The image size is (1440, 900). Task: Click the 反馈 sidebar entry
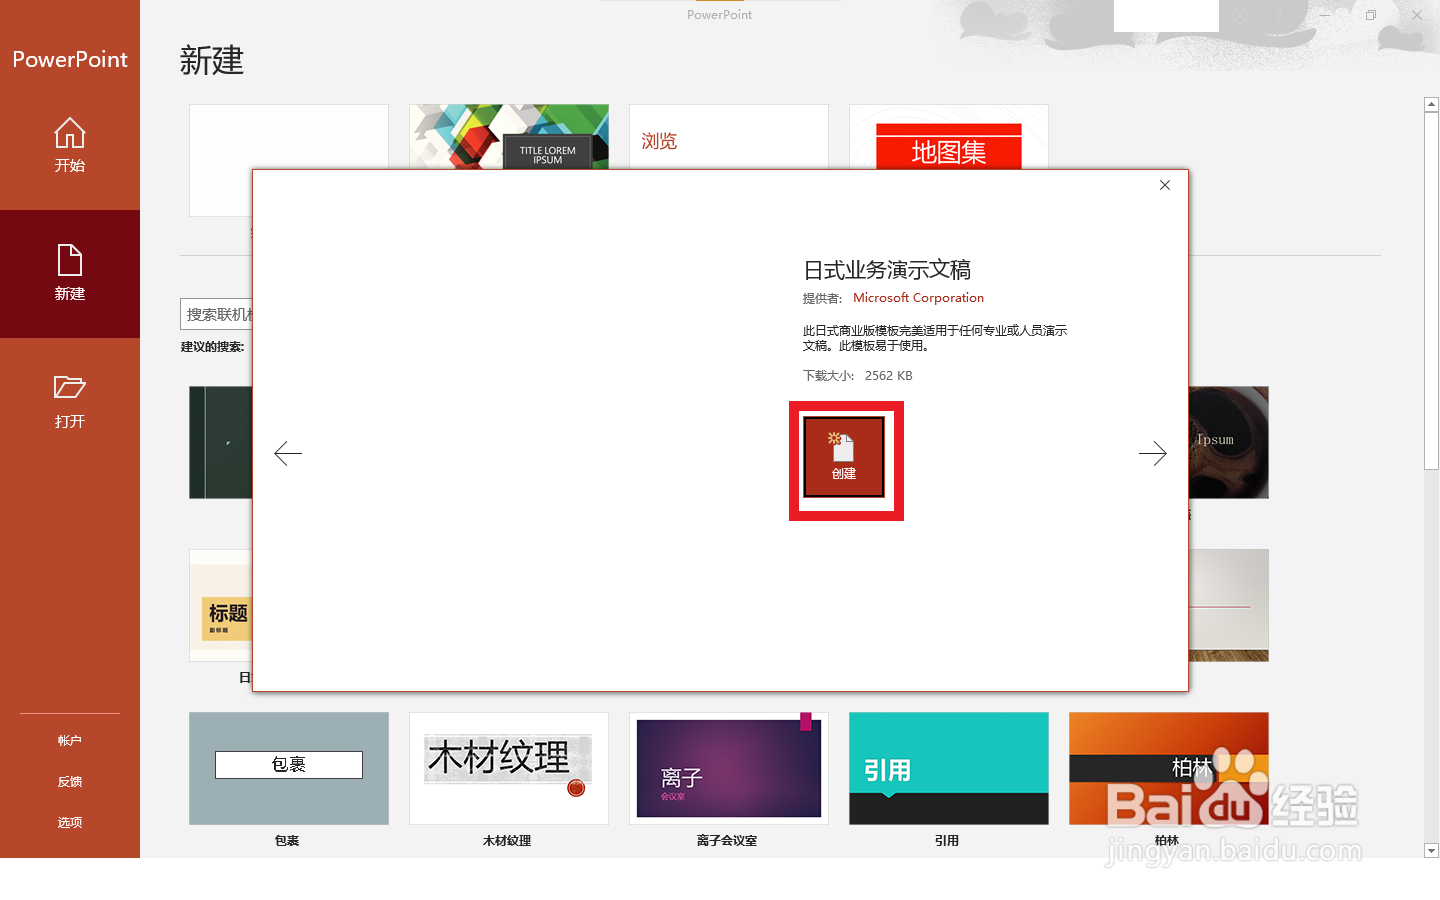point(70,782)
